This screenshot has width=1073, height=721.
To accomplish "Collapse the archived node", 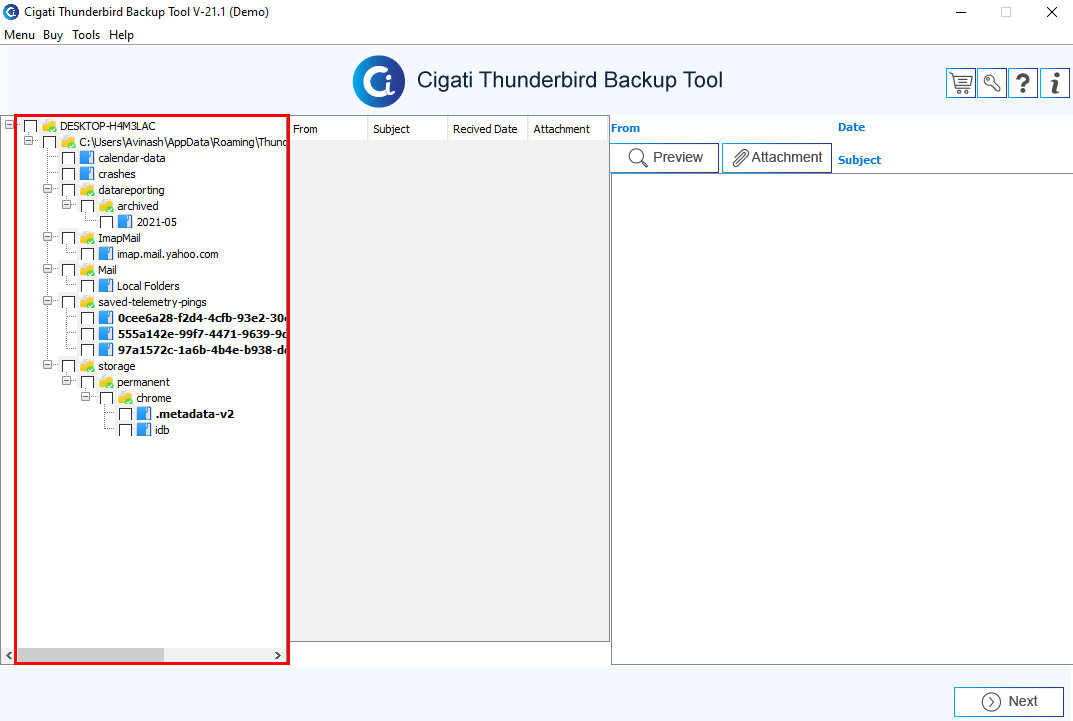I will [x=66, y=205].
